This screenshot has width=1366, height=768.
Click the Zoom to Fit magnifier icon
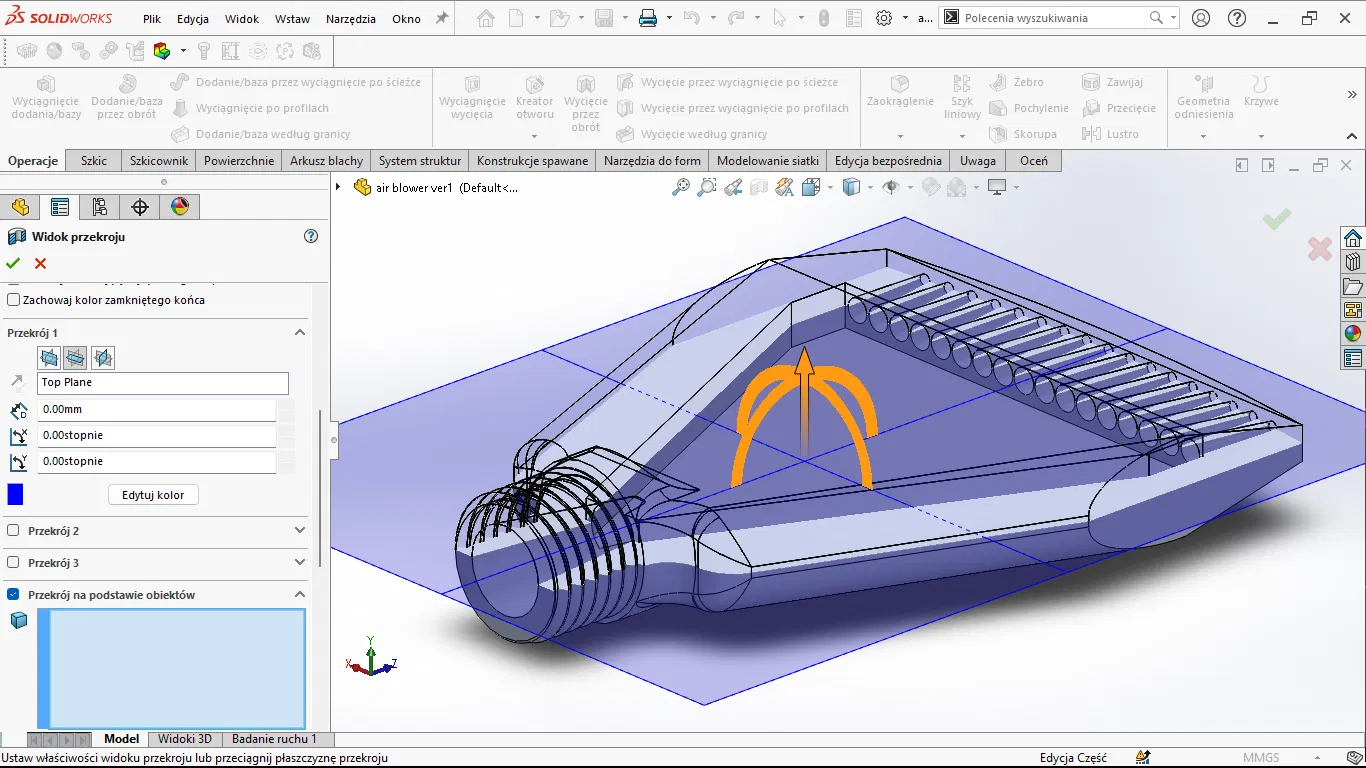pyautogui.click(x=681, y=187)
